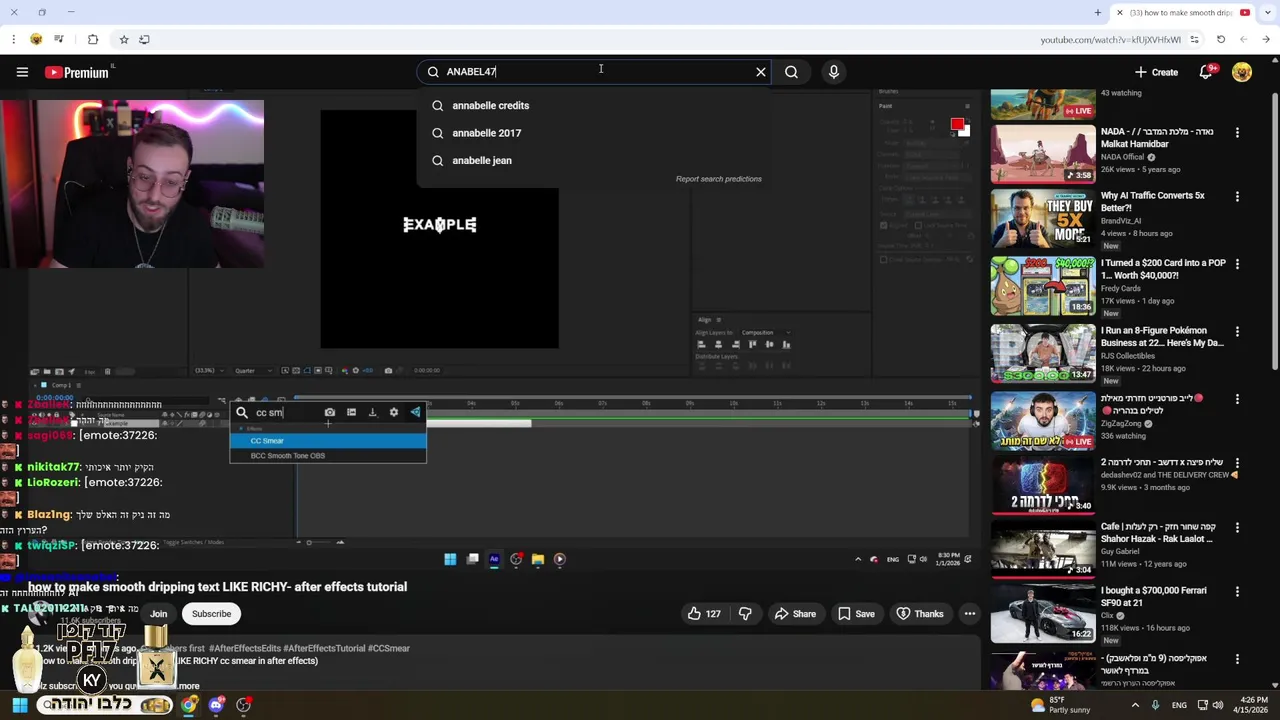This screenshot has width=1280, height=720.
Task: Open the YouTube guide hamburger menu
Action: coord(22,72)
